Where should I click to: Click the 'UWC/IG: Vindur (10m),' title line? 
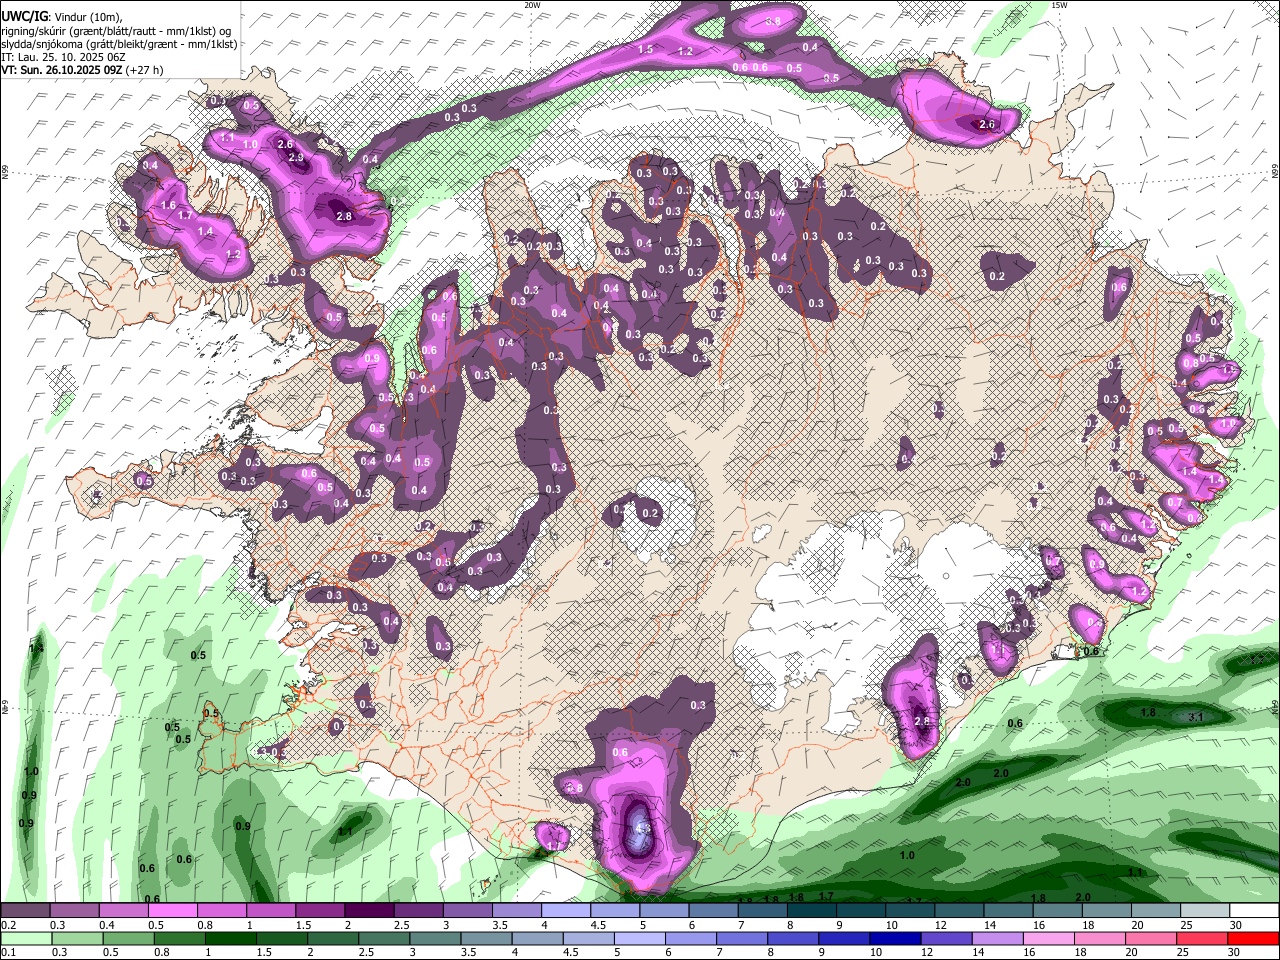pyautogui.click(x=61, y=15)
